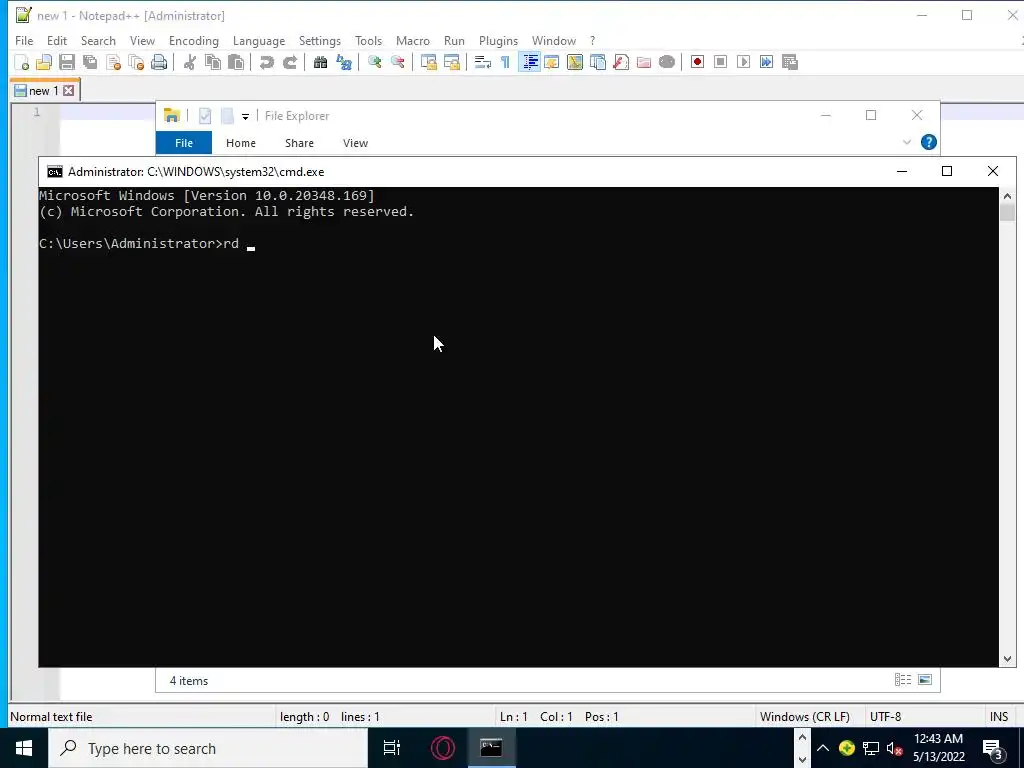Viewport: 1024px width, 768px height.
Task: Select the Home tab in File Explorer
Action: click(x=240, y=143)
